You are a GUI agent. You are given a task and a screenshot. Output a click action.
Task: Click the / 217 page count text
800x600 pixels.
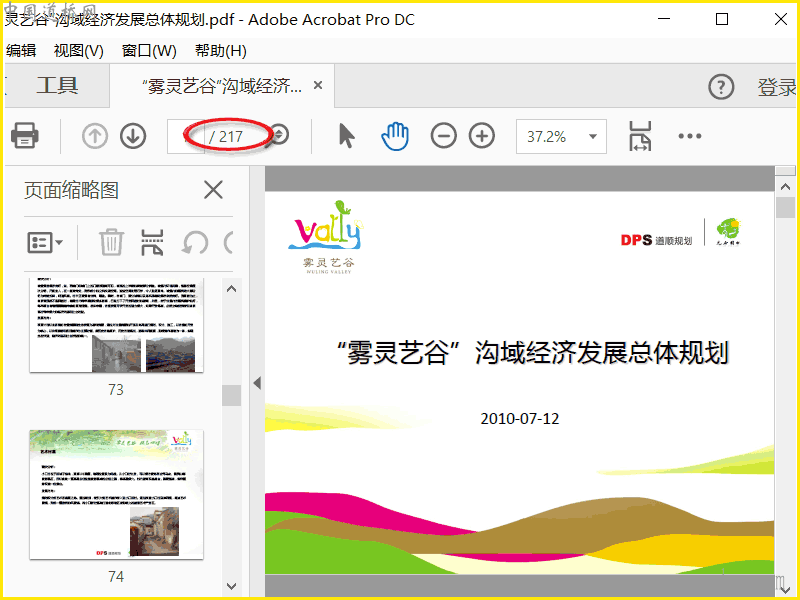click(226, 137)
